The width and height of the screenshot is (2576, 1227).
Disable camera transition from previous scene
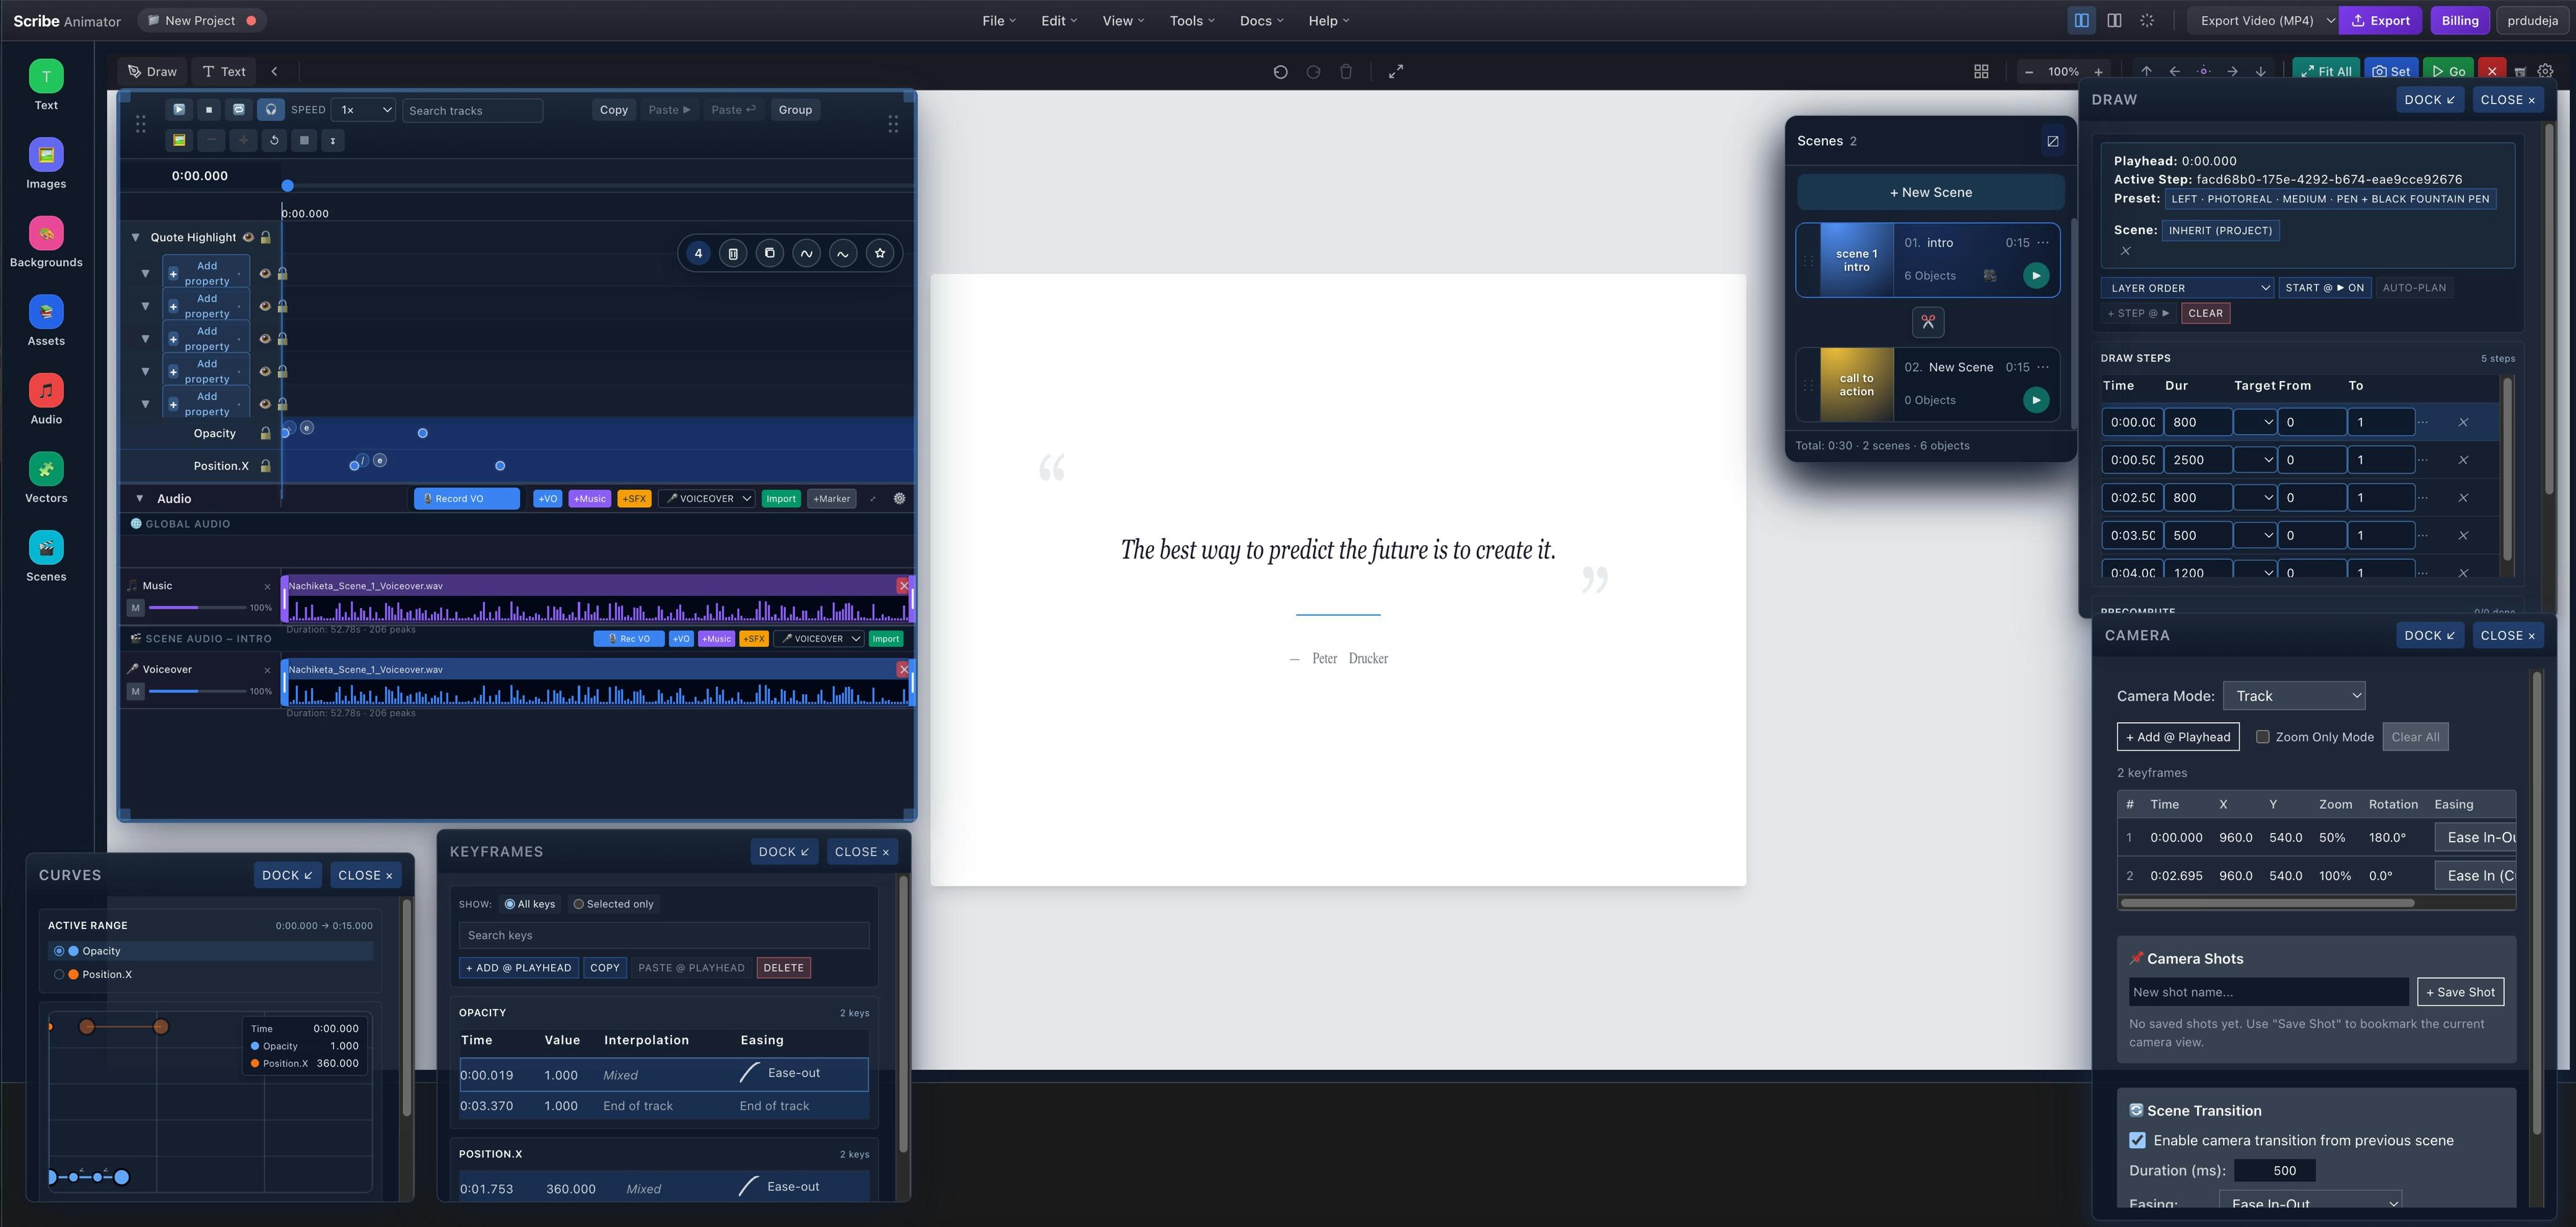click(2138, 1141)
